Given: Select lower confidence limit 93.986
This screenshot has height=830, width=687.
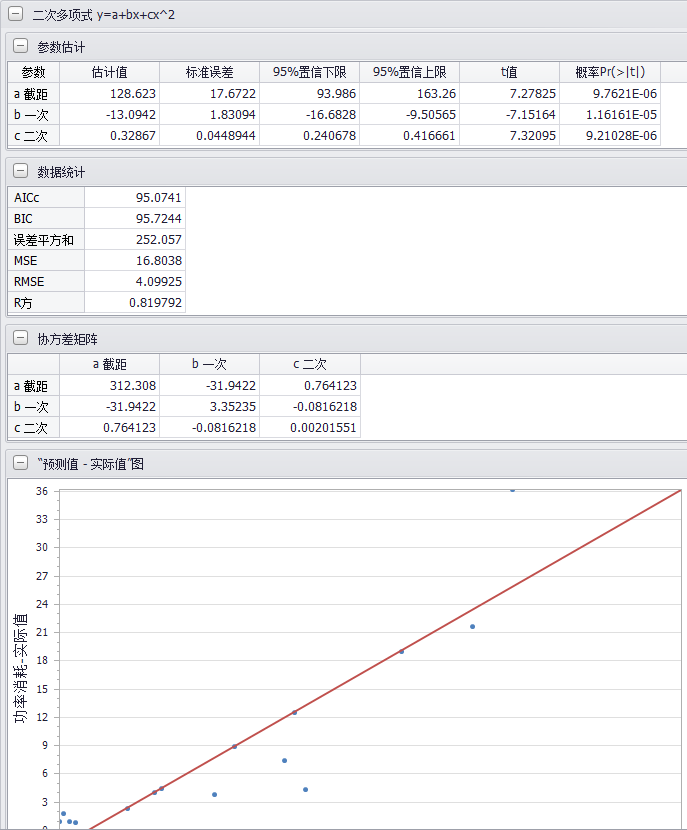Looking at the screenshot, I should pos(310,94).
